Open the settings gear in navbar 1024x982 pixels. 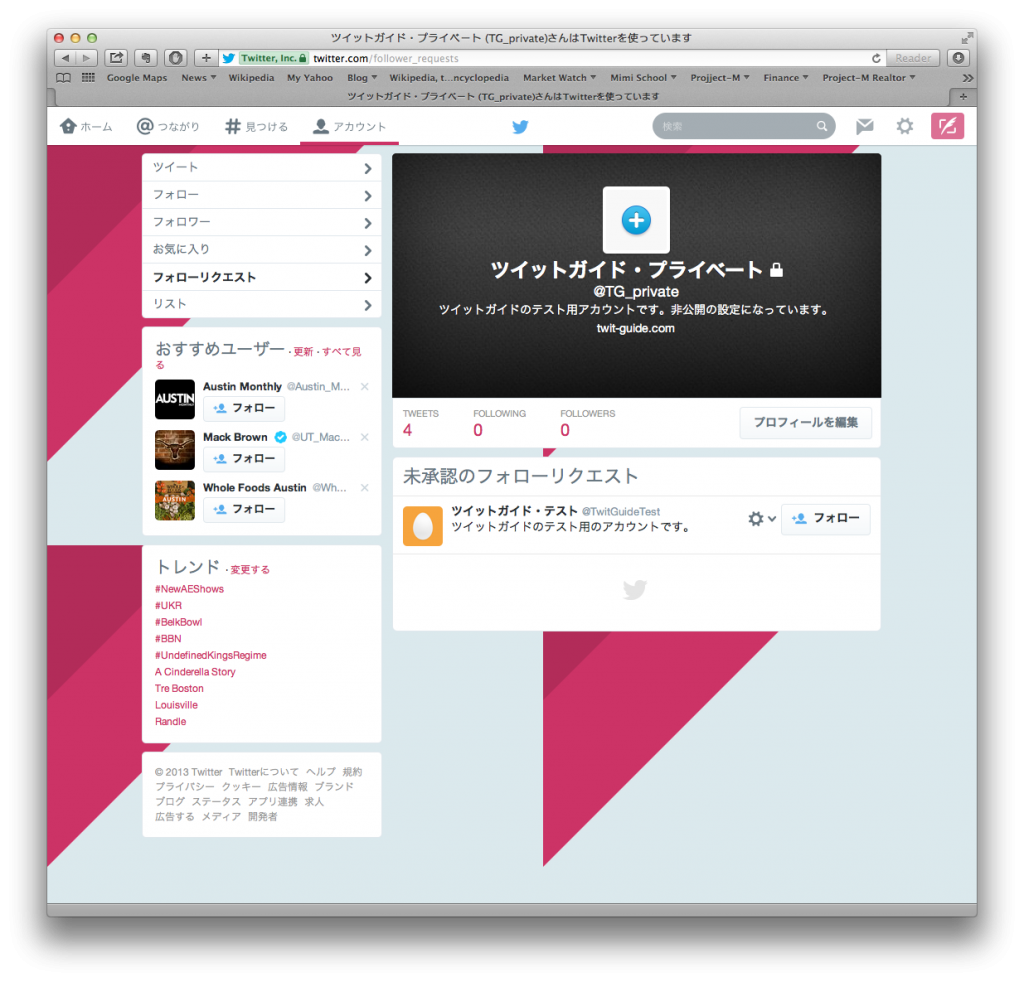(904, 126)
